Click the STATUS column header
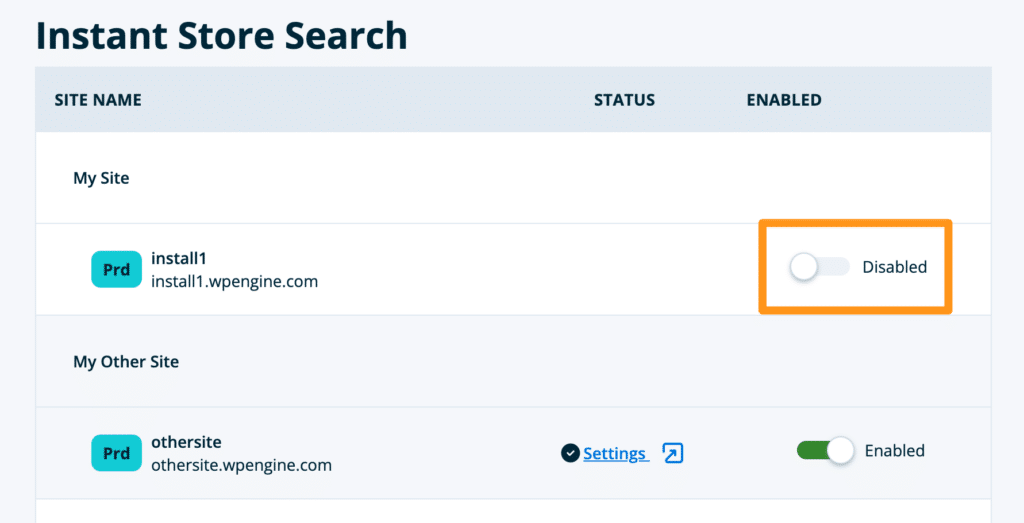This screenshot has width=1024, height=523. [624, 100]
